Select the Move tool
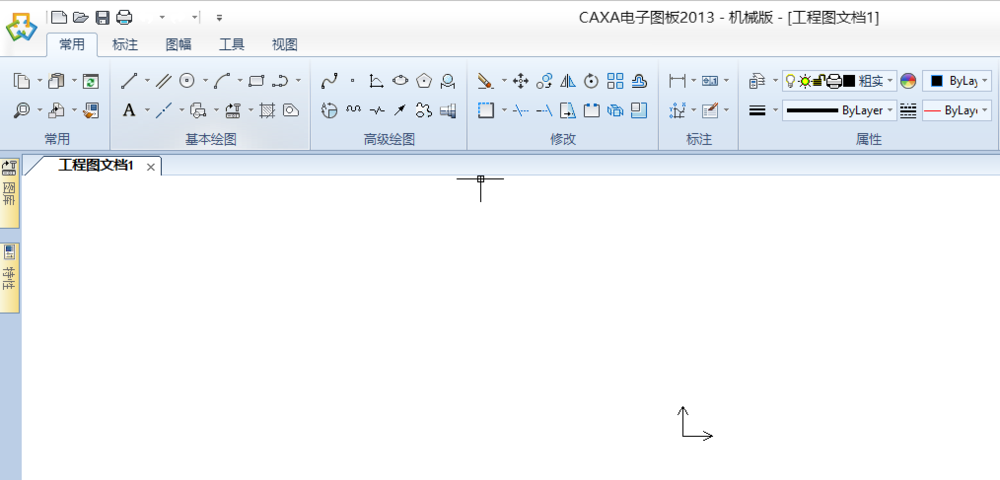This screenshot has width=1000, height=480. click(520, 81)
